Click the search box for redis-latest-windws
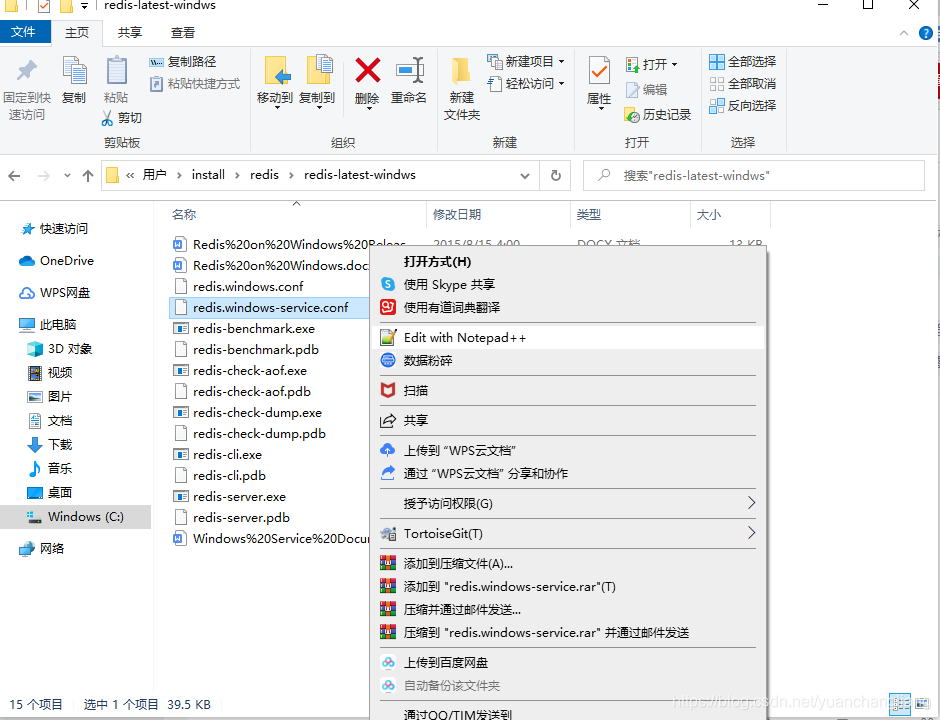This screenshot has width=940, height=720. click(754, 176)
